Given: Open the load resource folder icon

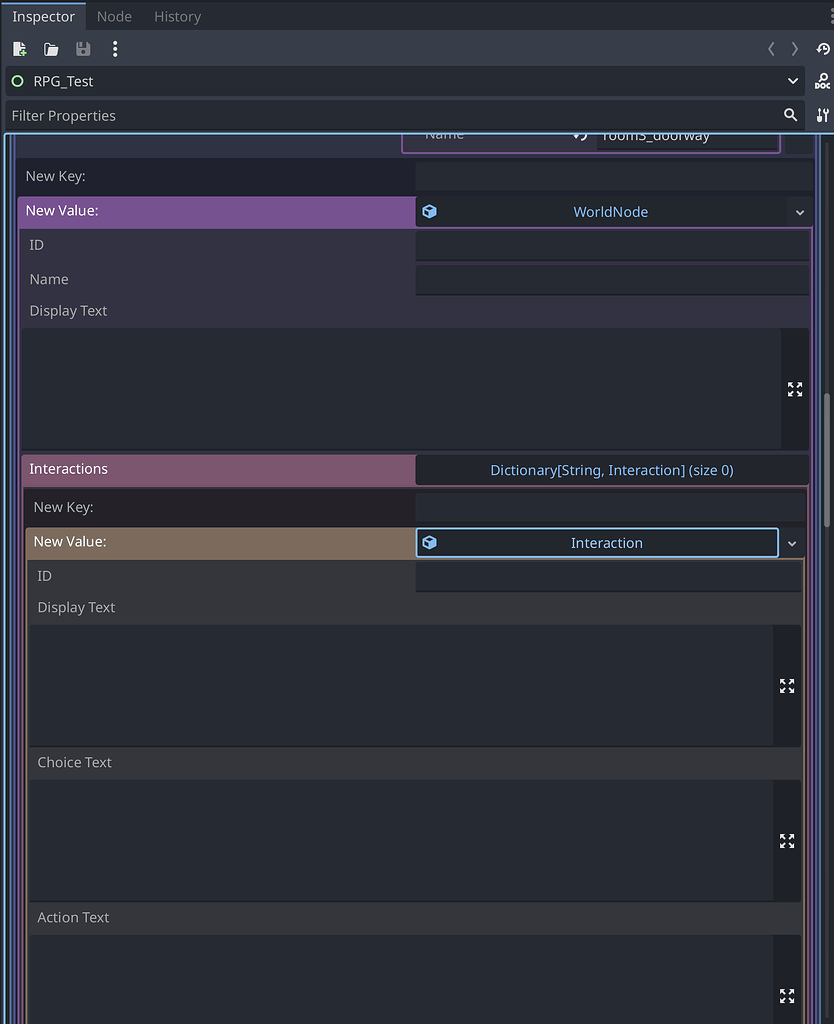Looking at the screenshot, I should coord(51,49).
